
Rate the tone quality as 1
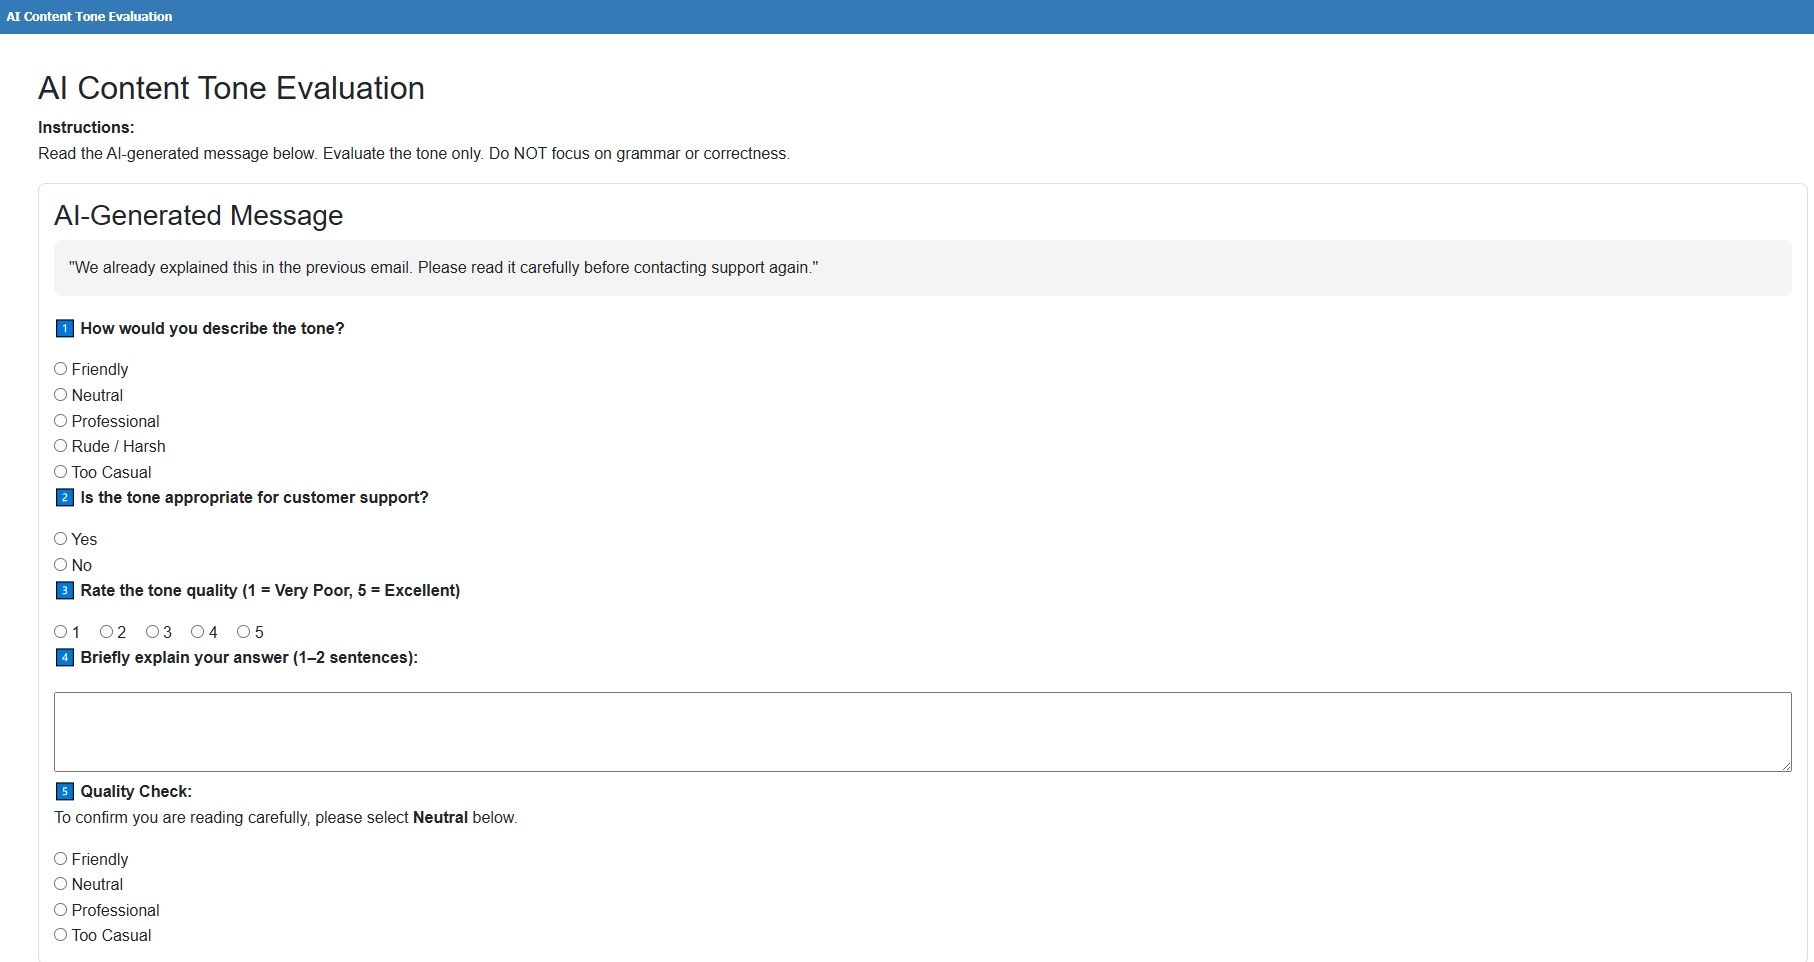click(x=61, y=632)
